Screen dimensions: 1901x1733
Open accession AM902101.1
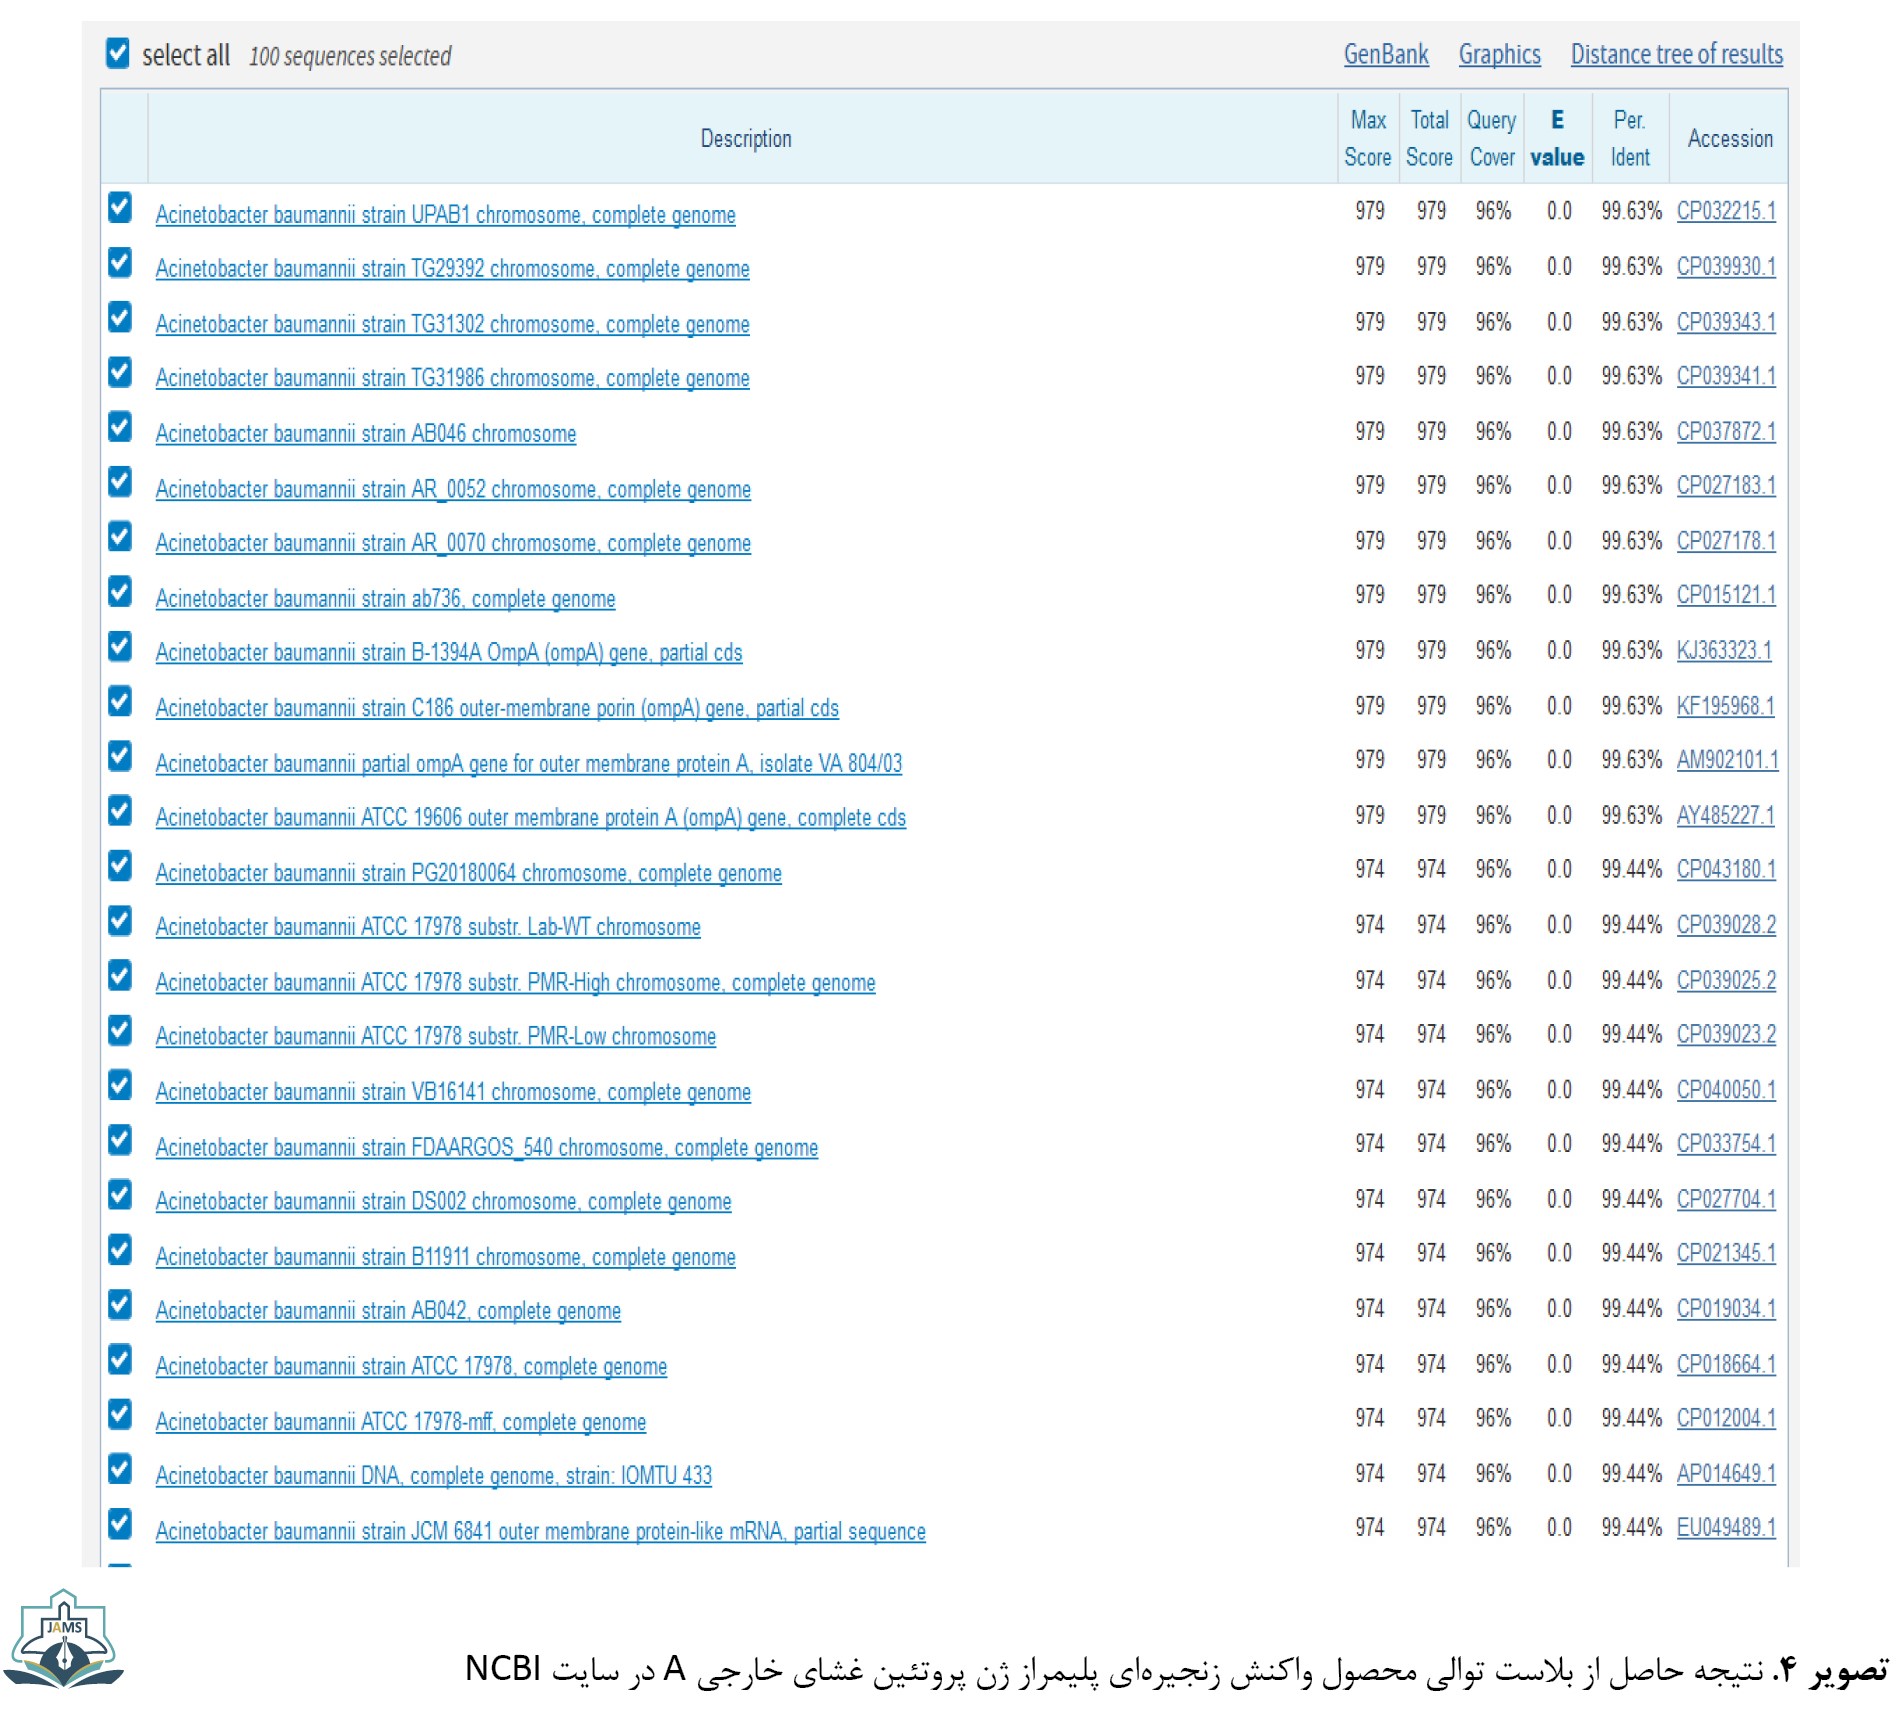point(1728,760)
